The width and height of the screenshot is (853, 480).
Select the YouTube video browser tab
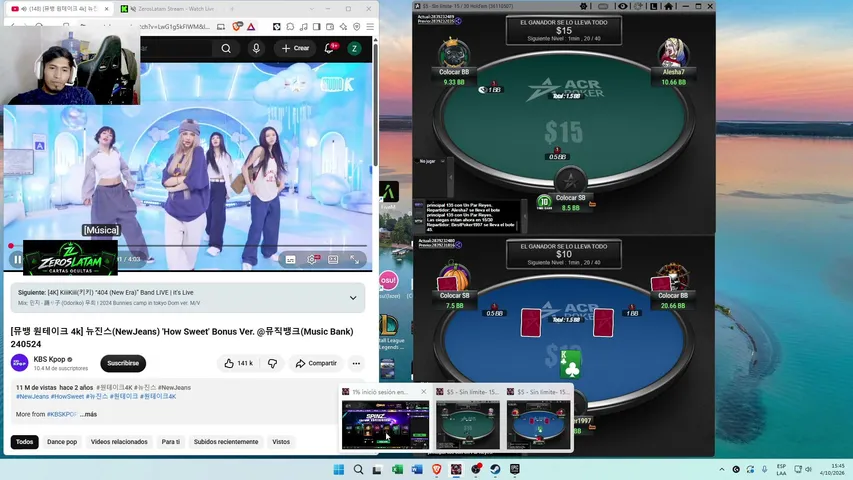[57, 9]
